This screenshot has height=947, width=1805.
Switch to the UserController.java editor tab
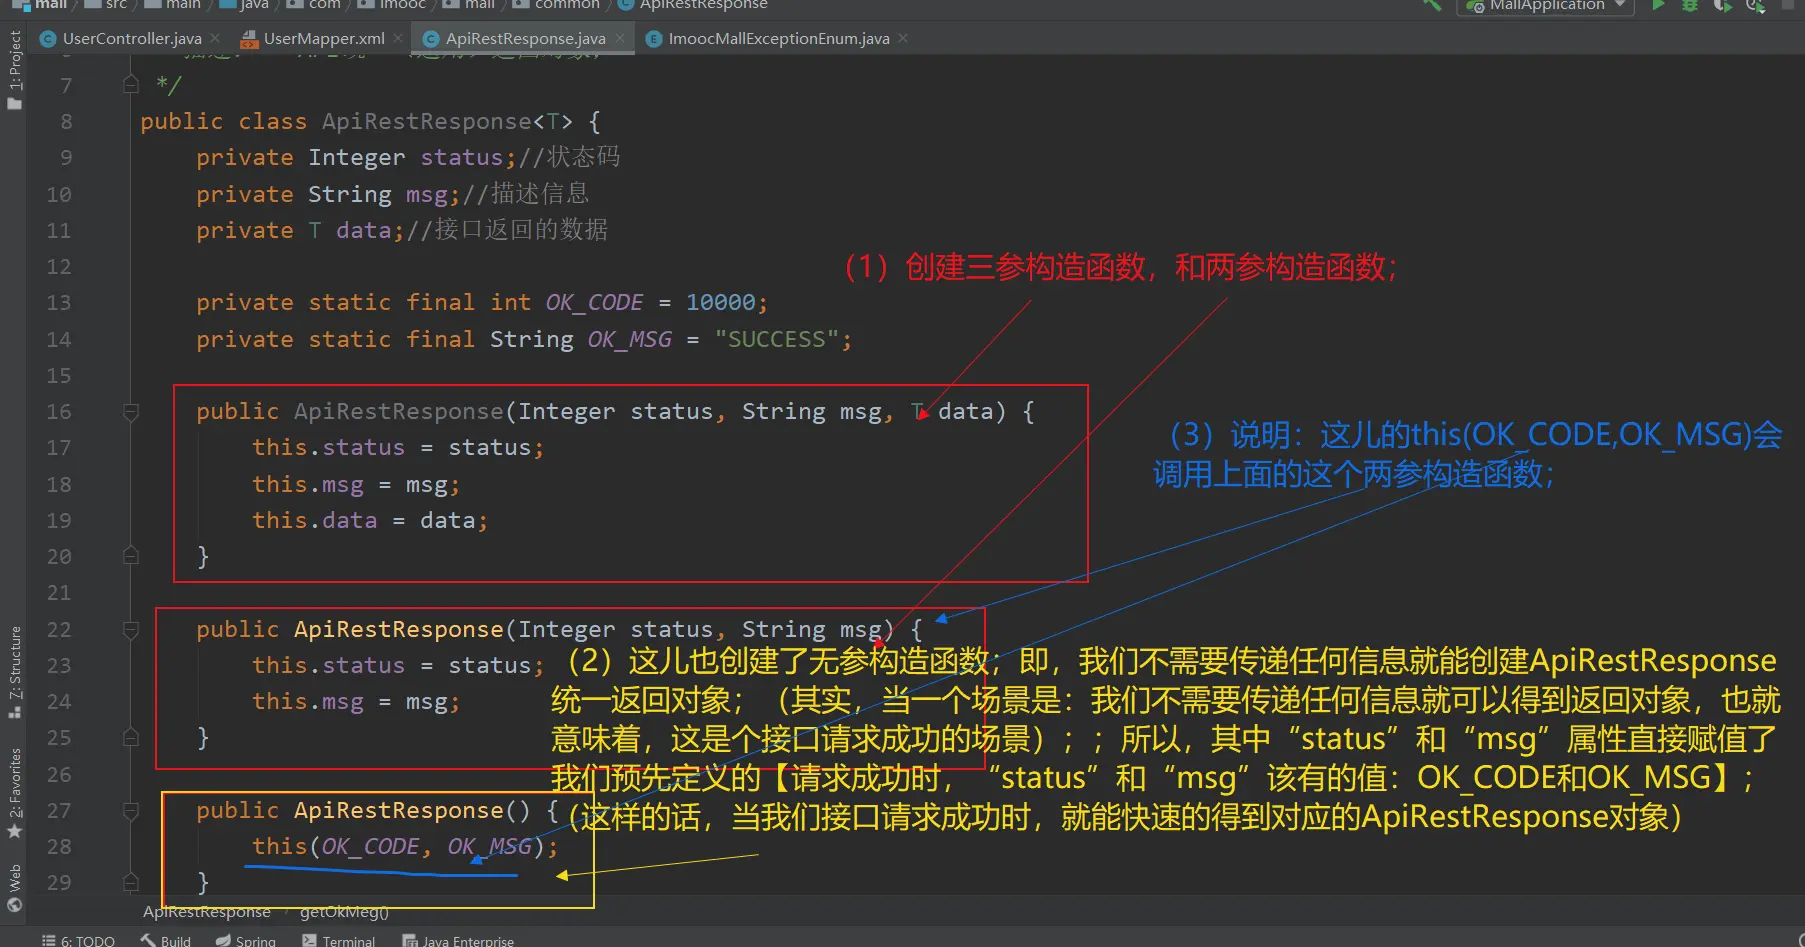coord(131,38)
